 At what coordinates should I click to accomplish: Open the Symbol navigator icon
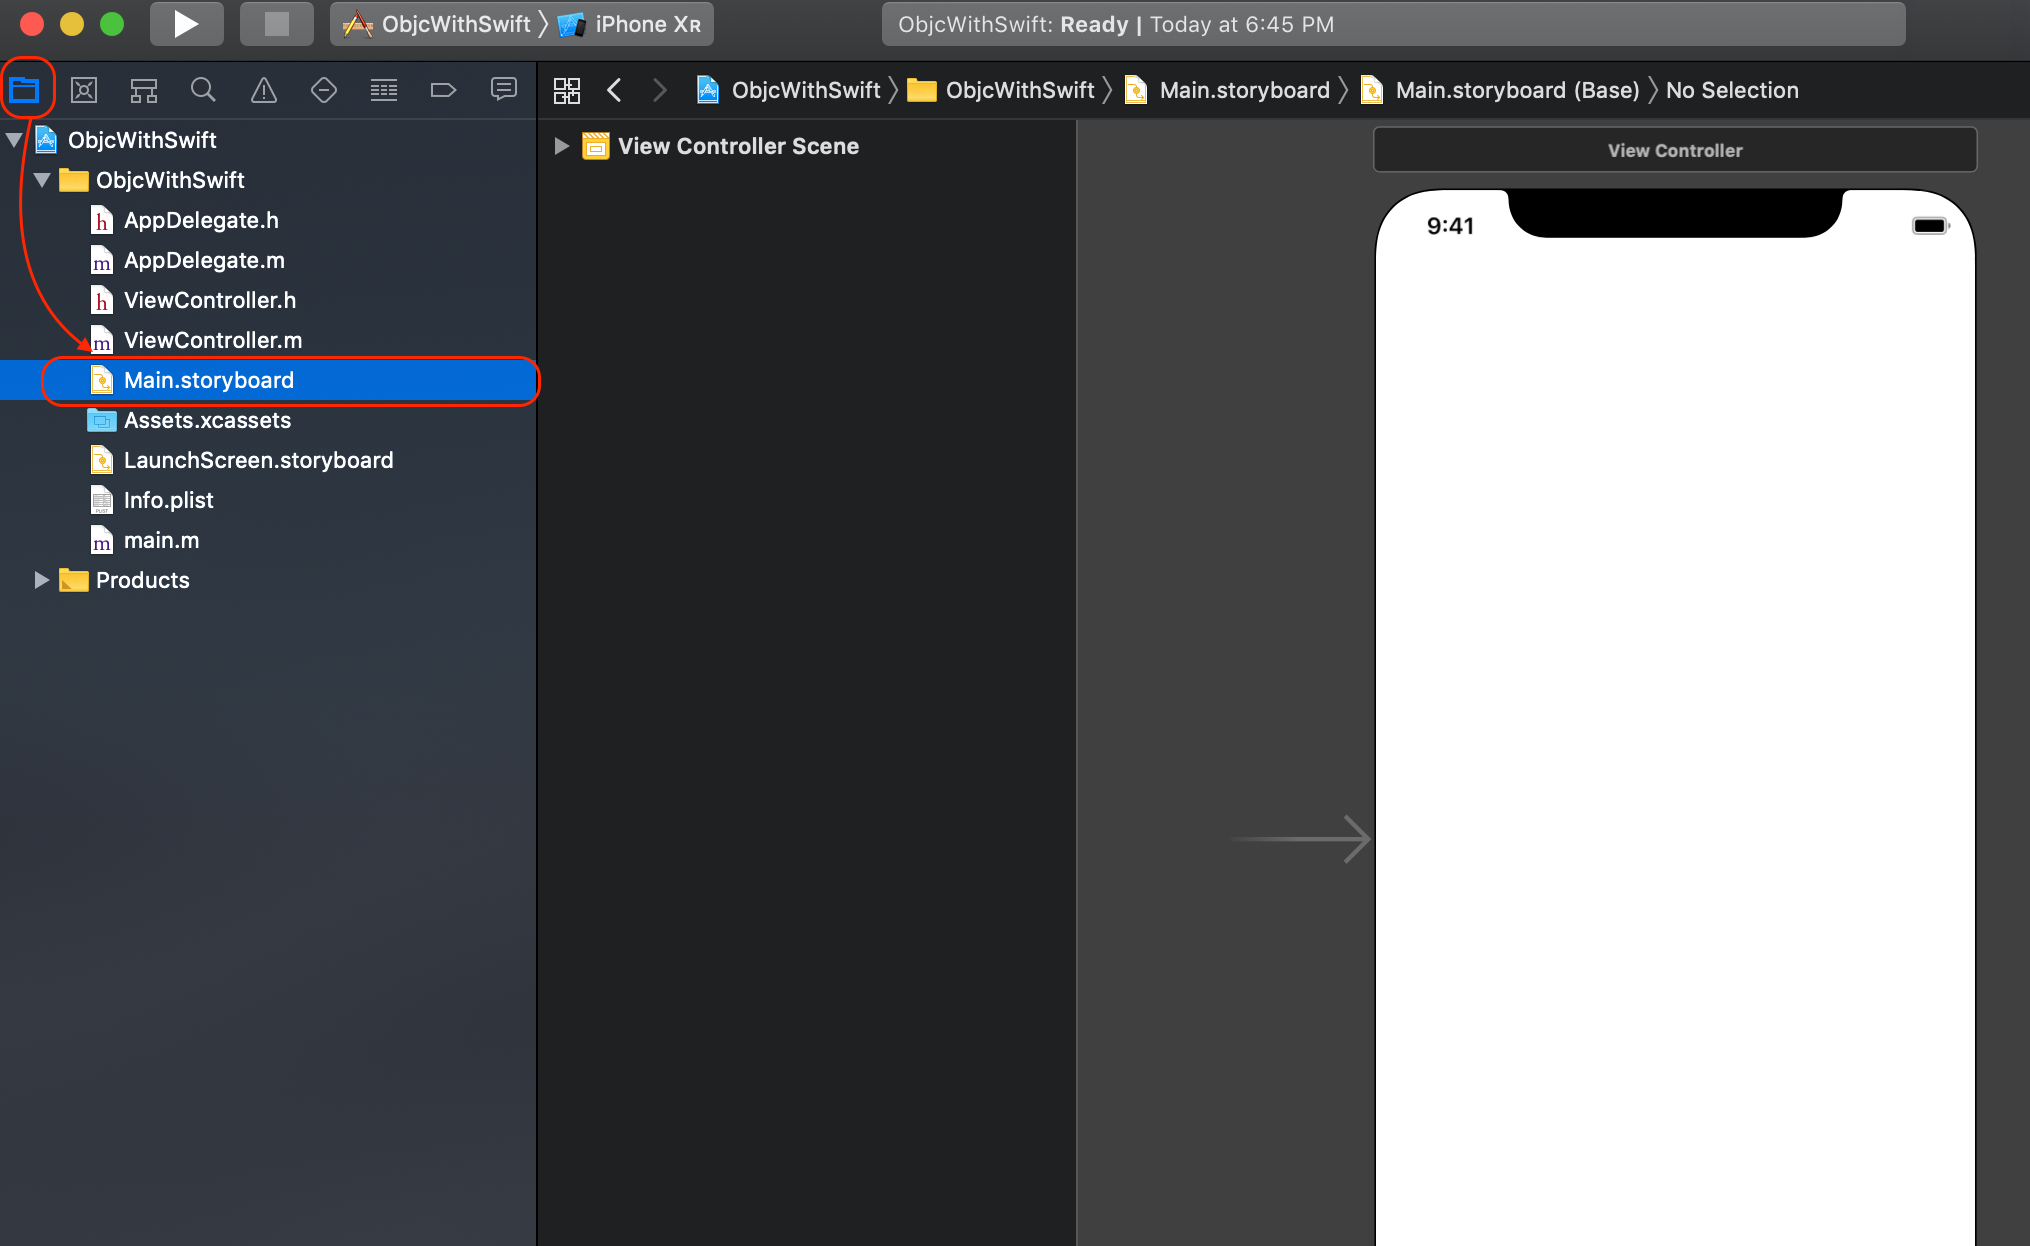pos(144,91)
